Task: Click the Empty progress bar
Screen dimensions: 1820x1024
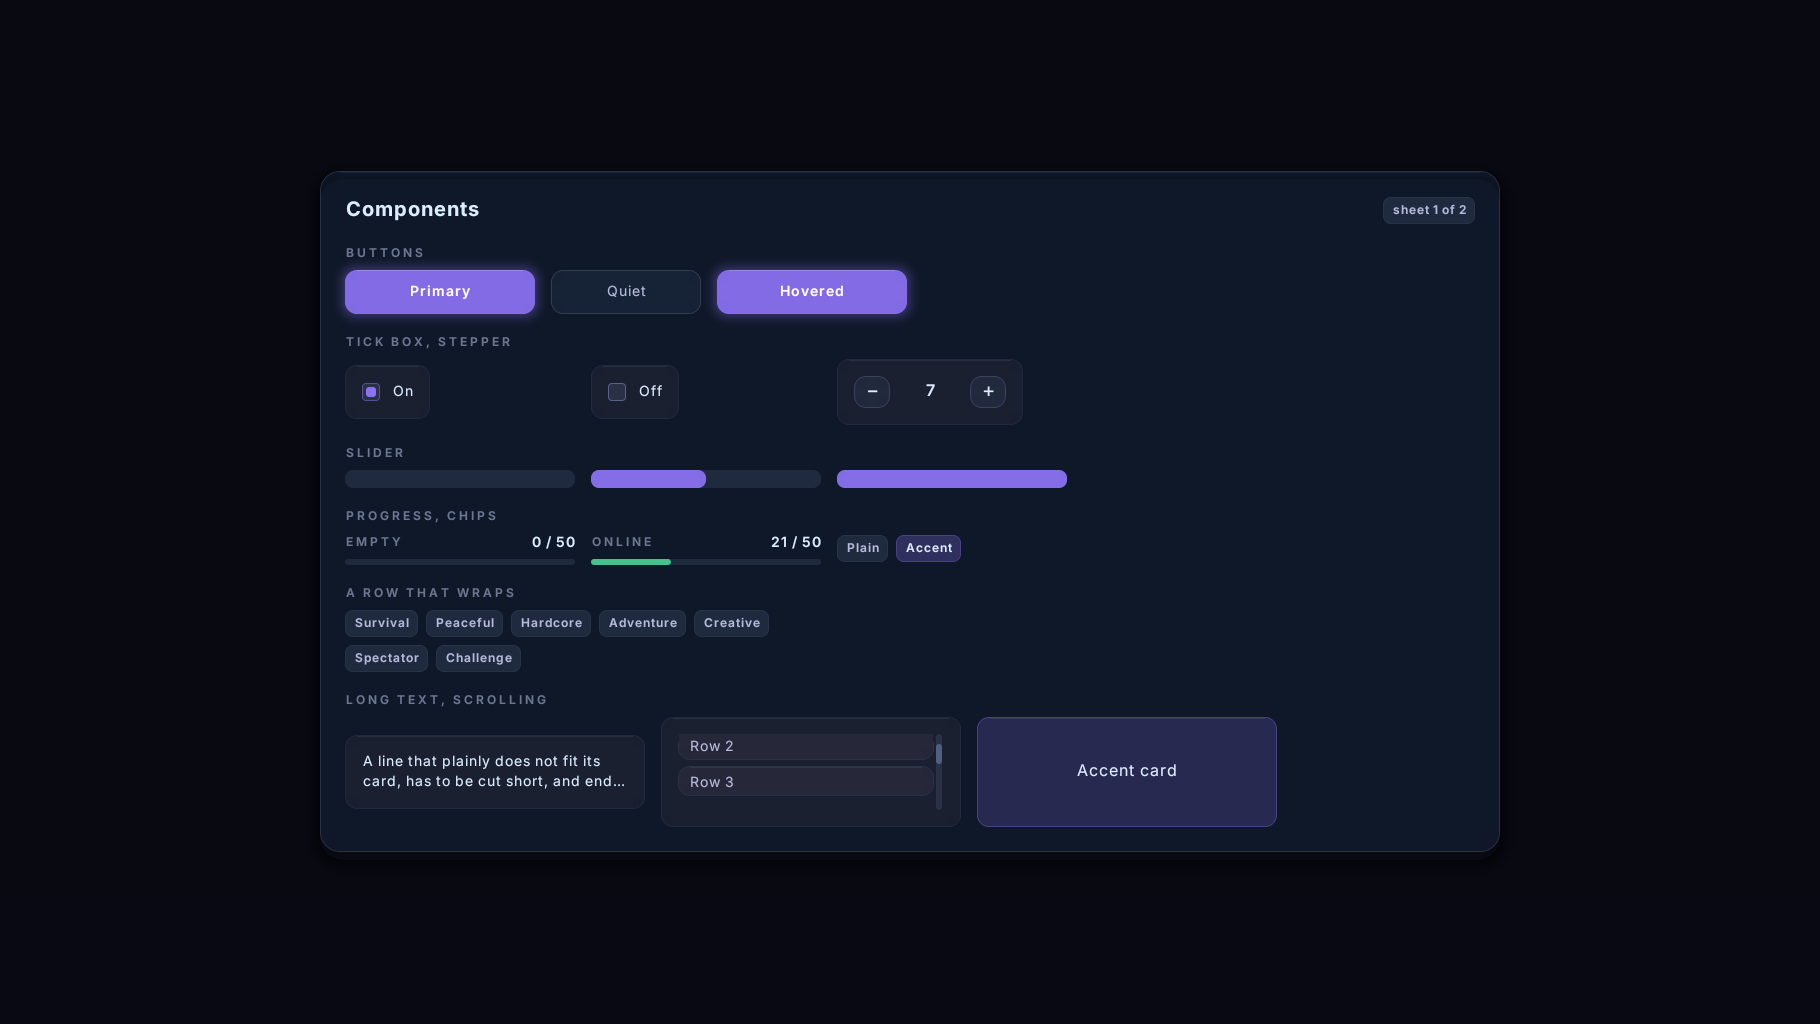Action: tap(460, 562)
